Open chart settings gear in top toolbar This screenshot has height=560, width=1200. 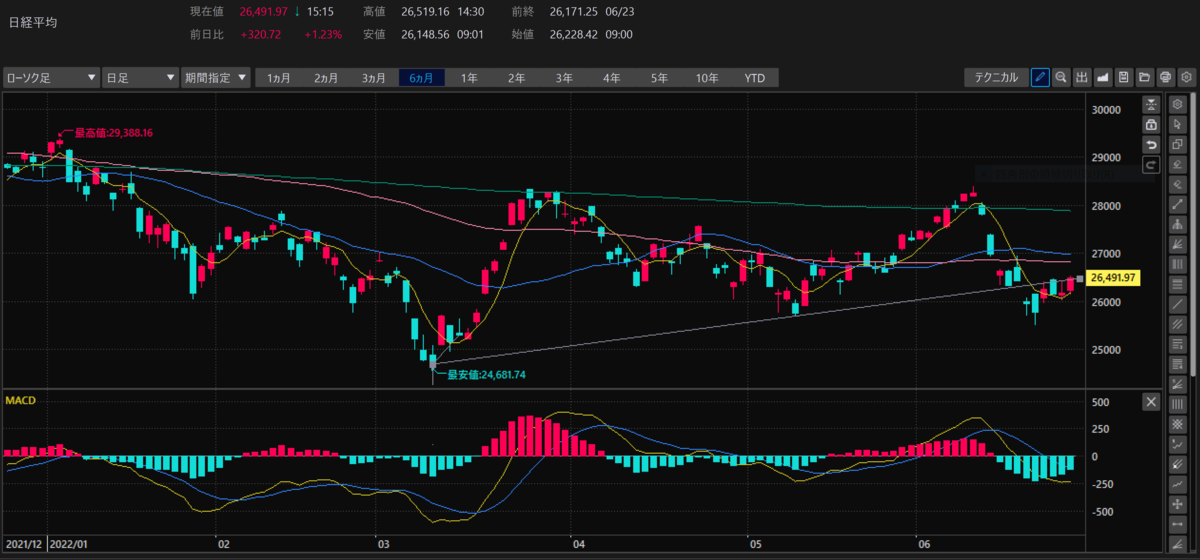[1187, 77]
